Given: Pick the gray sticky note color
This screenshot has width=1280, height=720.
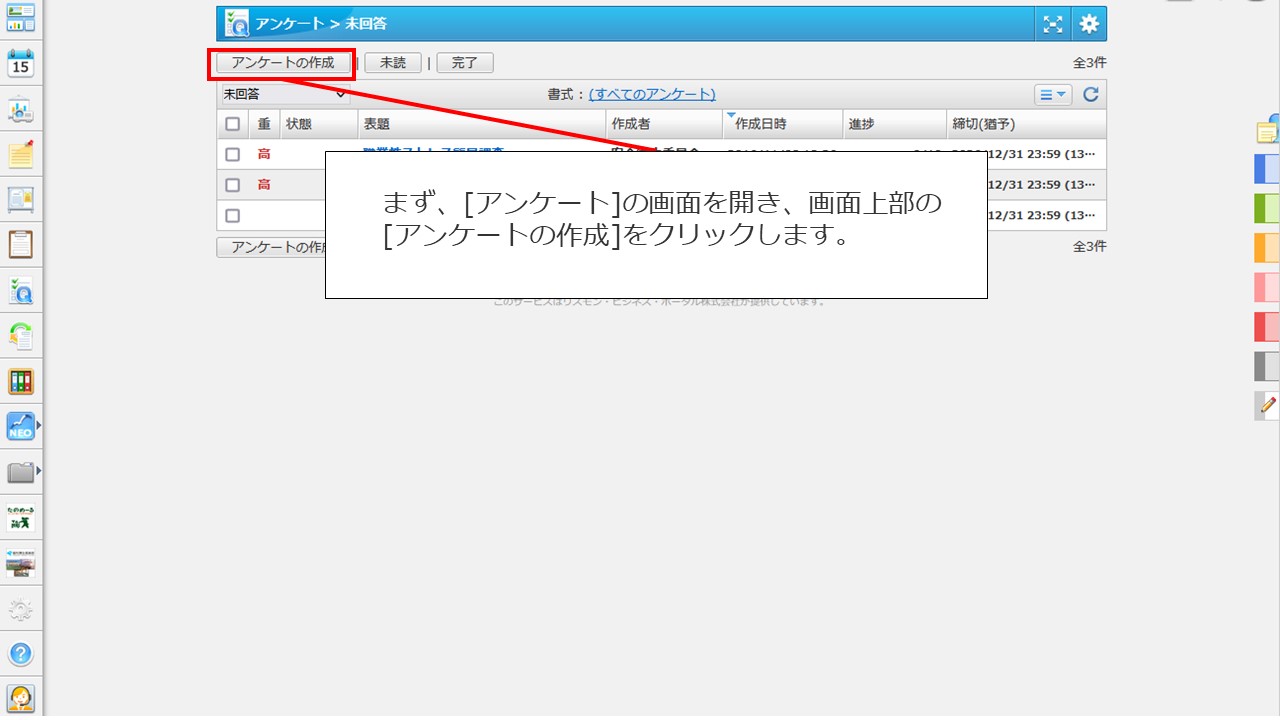Looking at the screenshot, I should (x=1268, y=366).
